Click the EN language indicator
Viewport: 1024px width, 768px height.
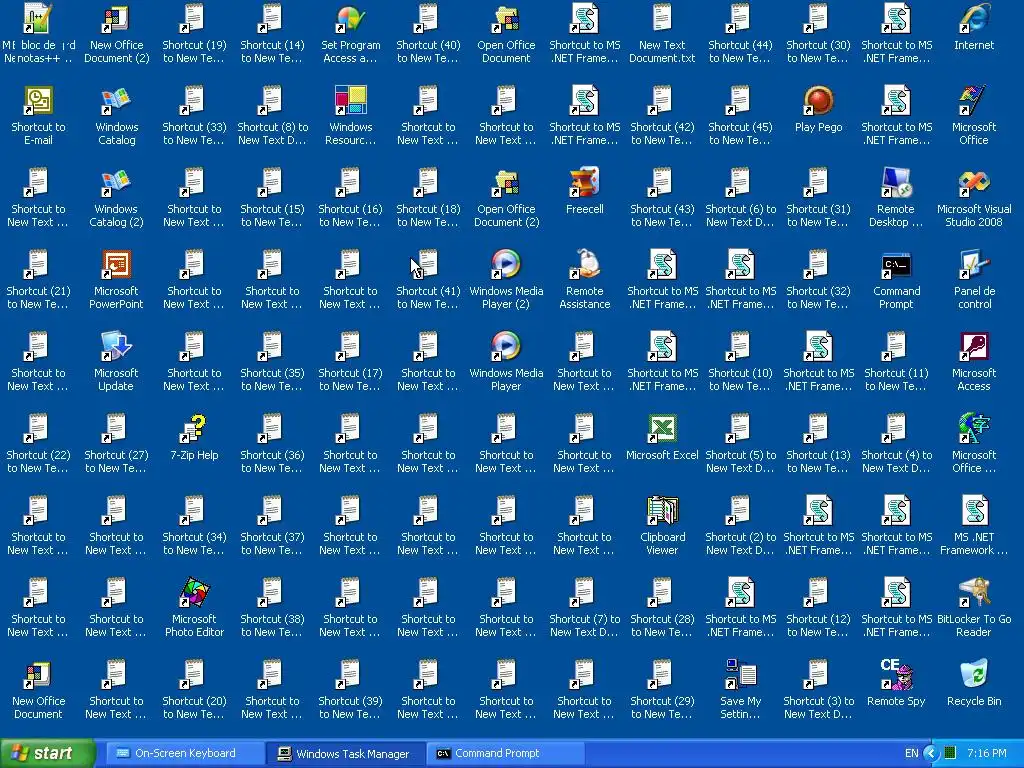click(x=912, y=753)
